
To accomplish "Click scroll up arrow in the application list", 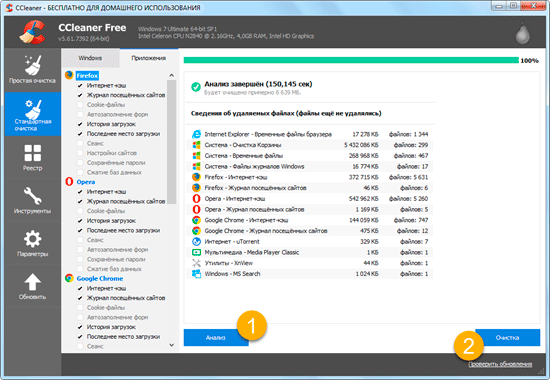I will click(x=172, y=75).
